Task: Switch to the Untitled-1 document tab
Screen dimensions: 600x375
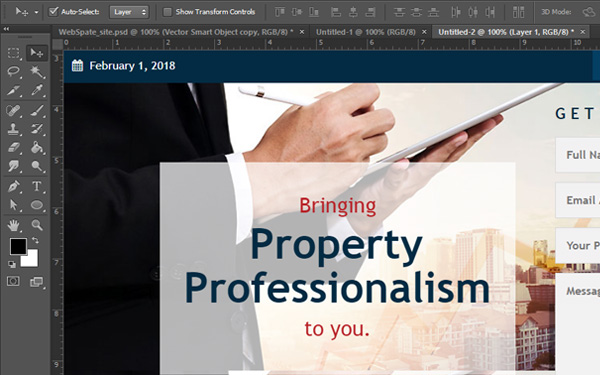Action: (365, 32)
